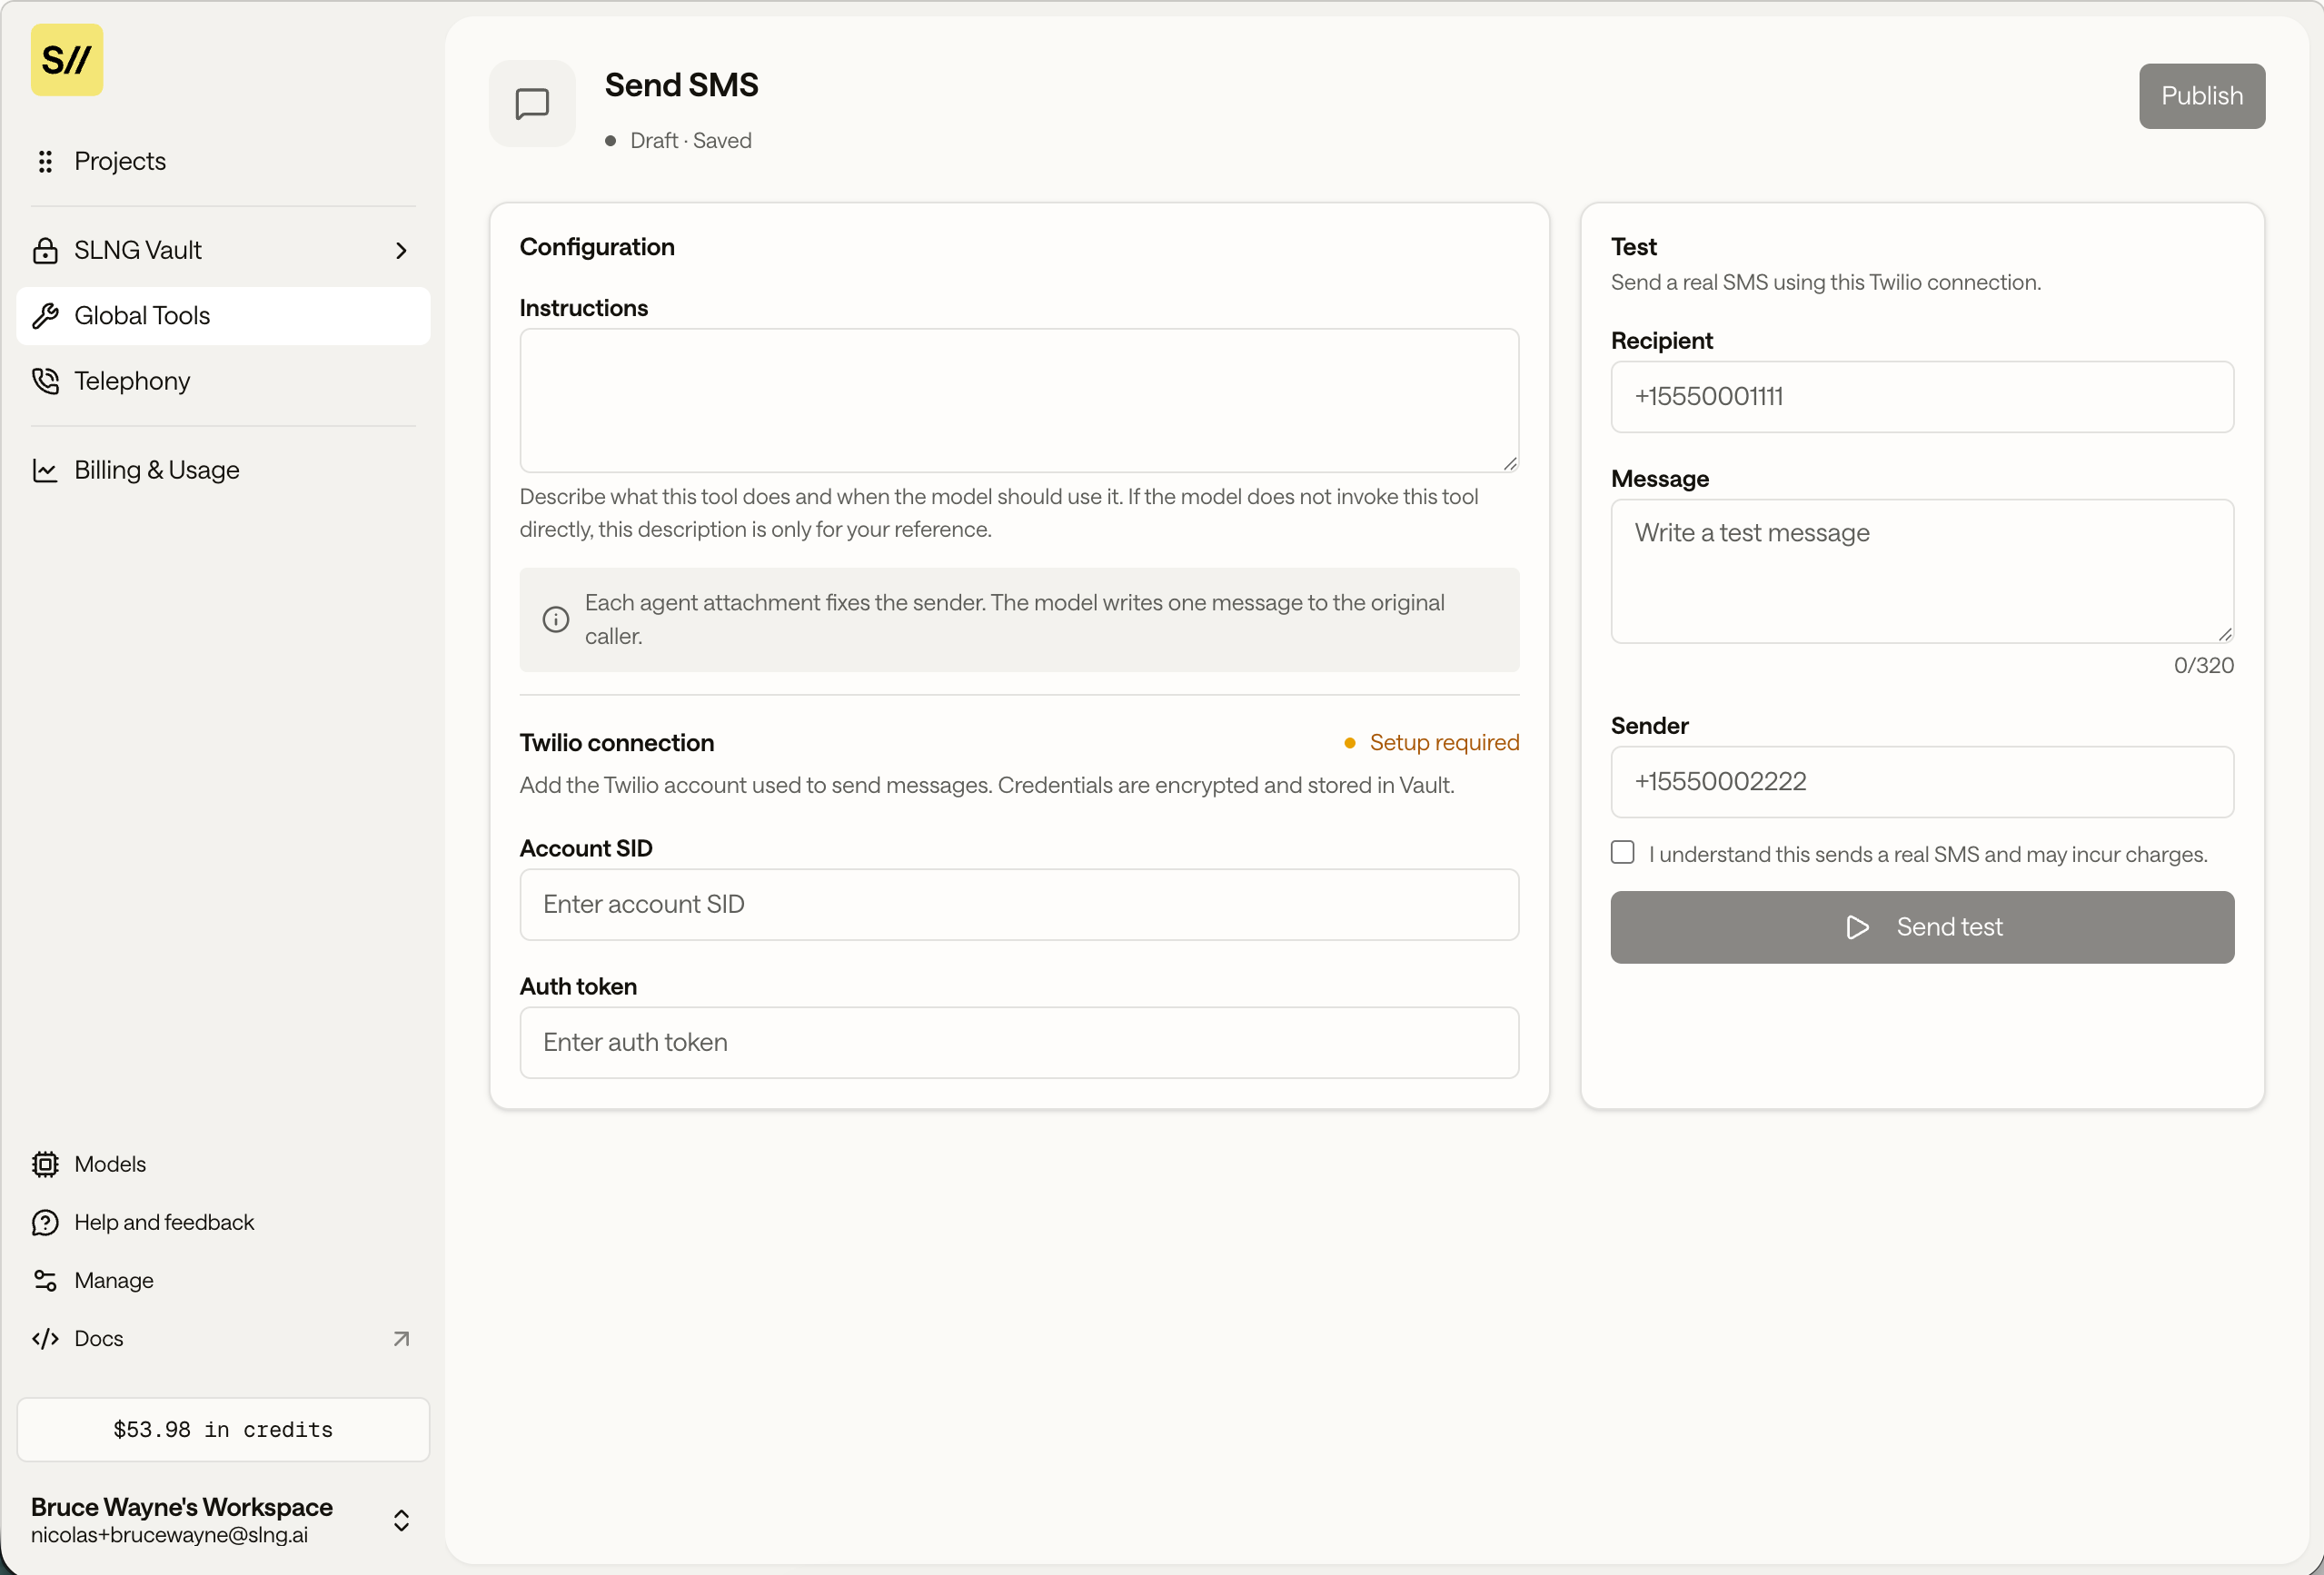2324x1575 pixels.
Task: Click the 'Setup required' status text
Action: coord(1444,742)
